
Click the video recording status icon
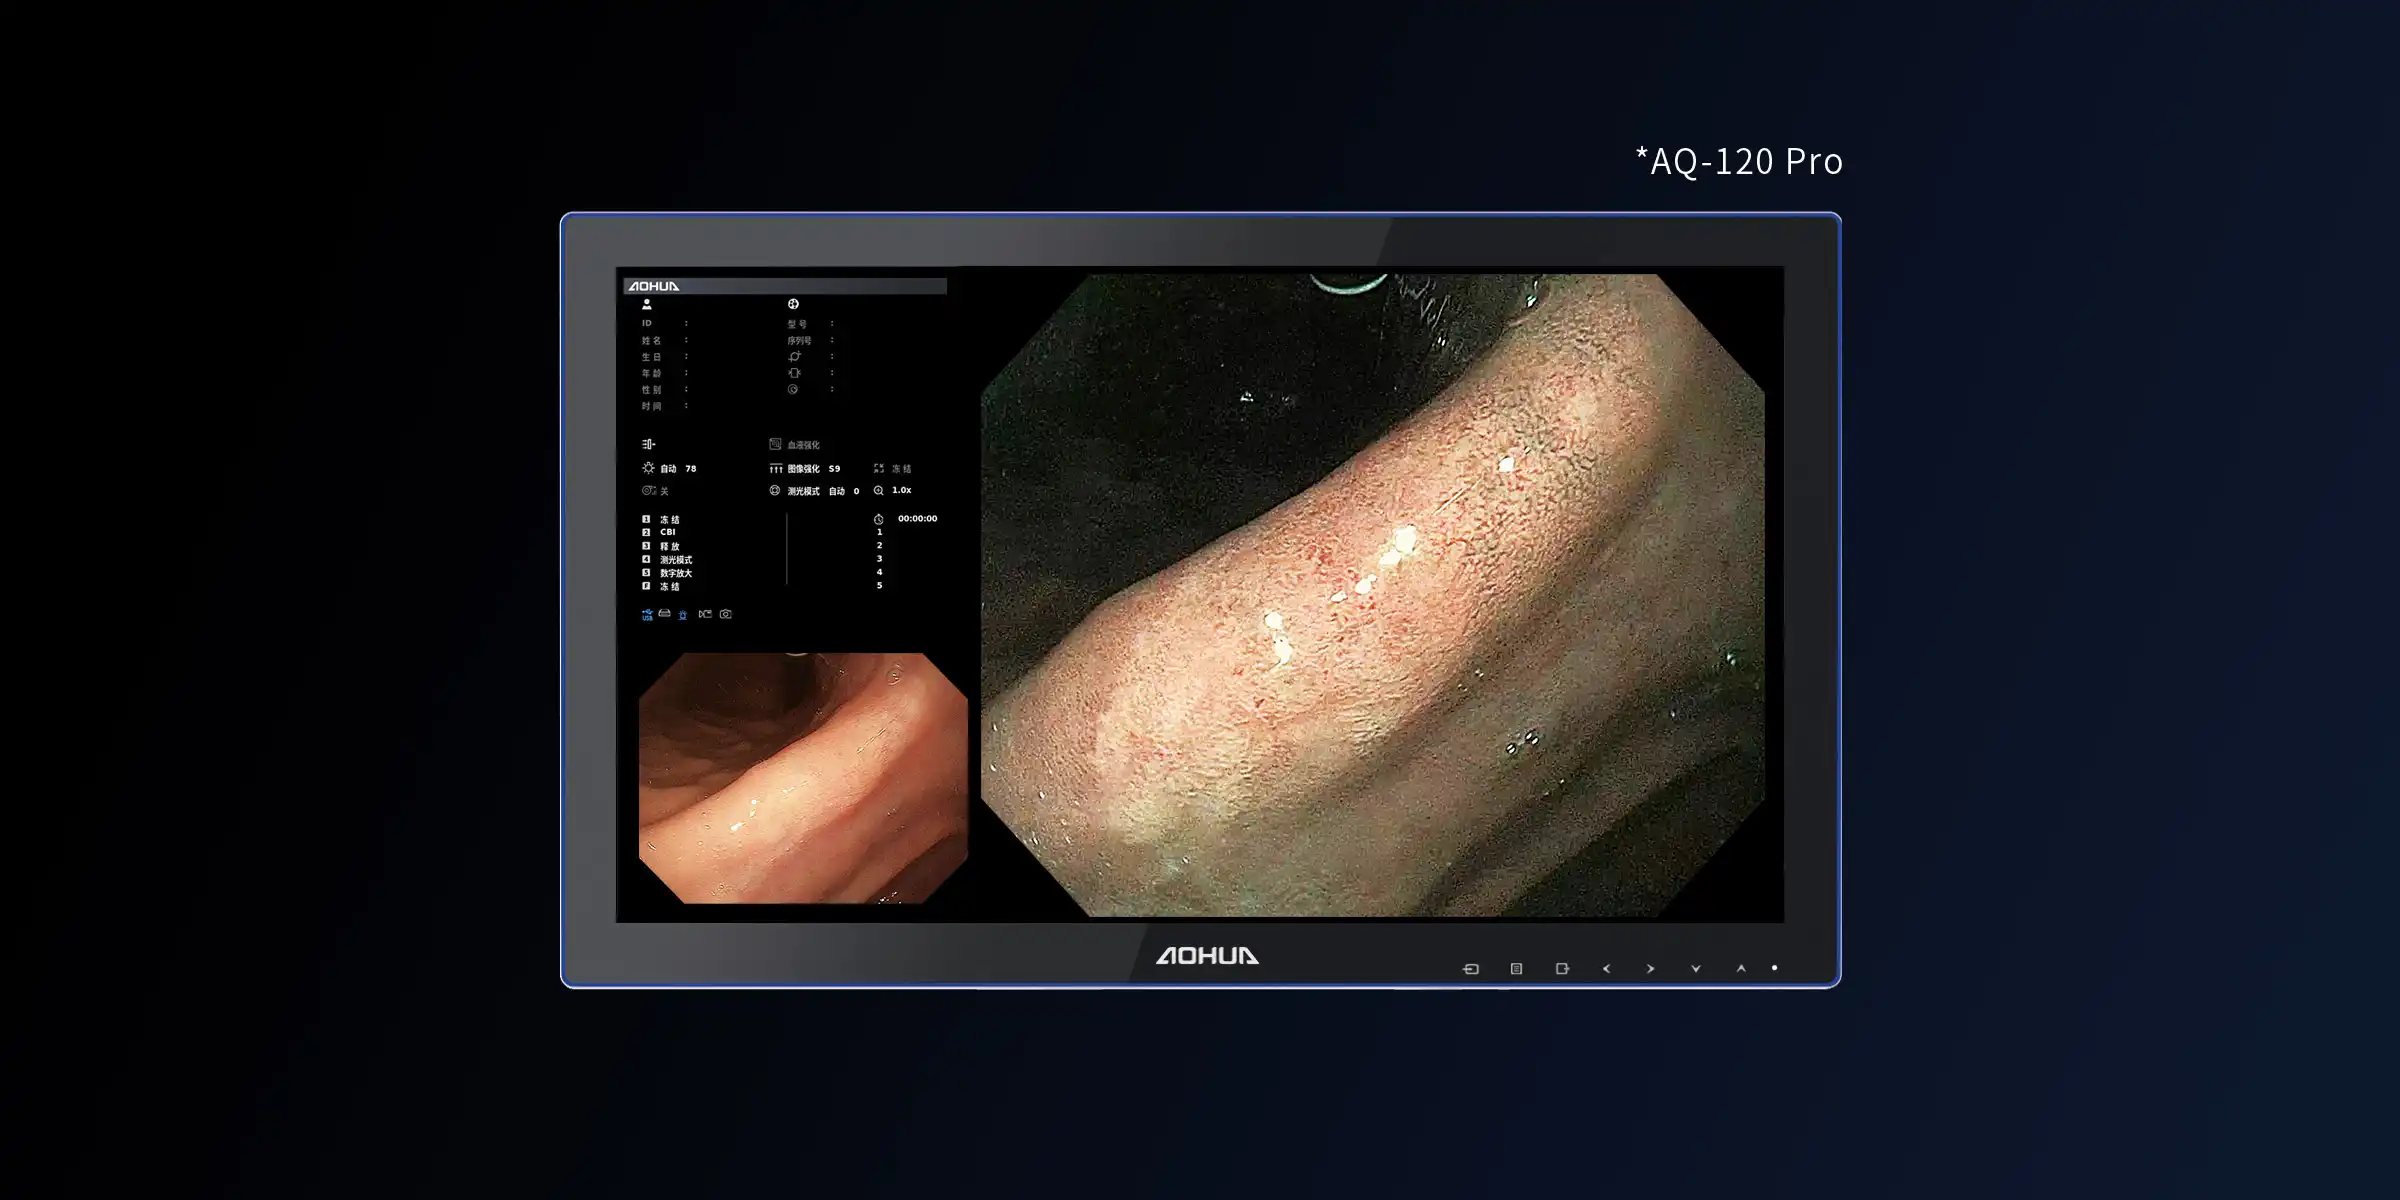click(x=705, y=614)
